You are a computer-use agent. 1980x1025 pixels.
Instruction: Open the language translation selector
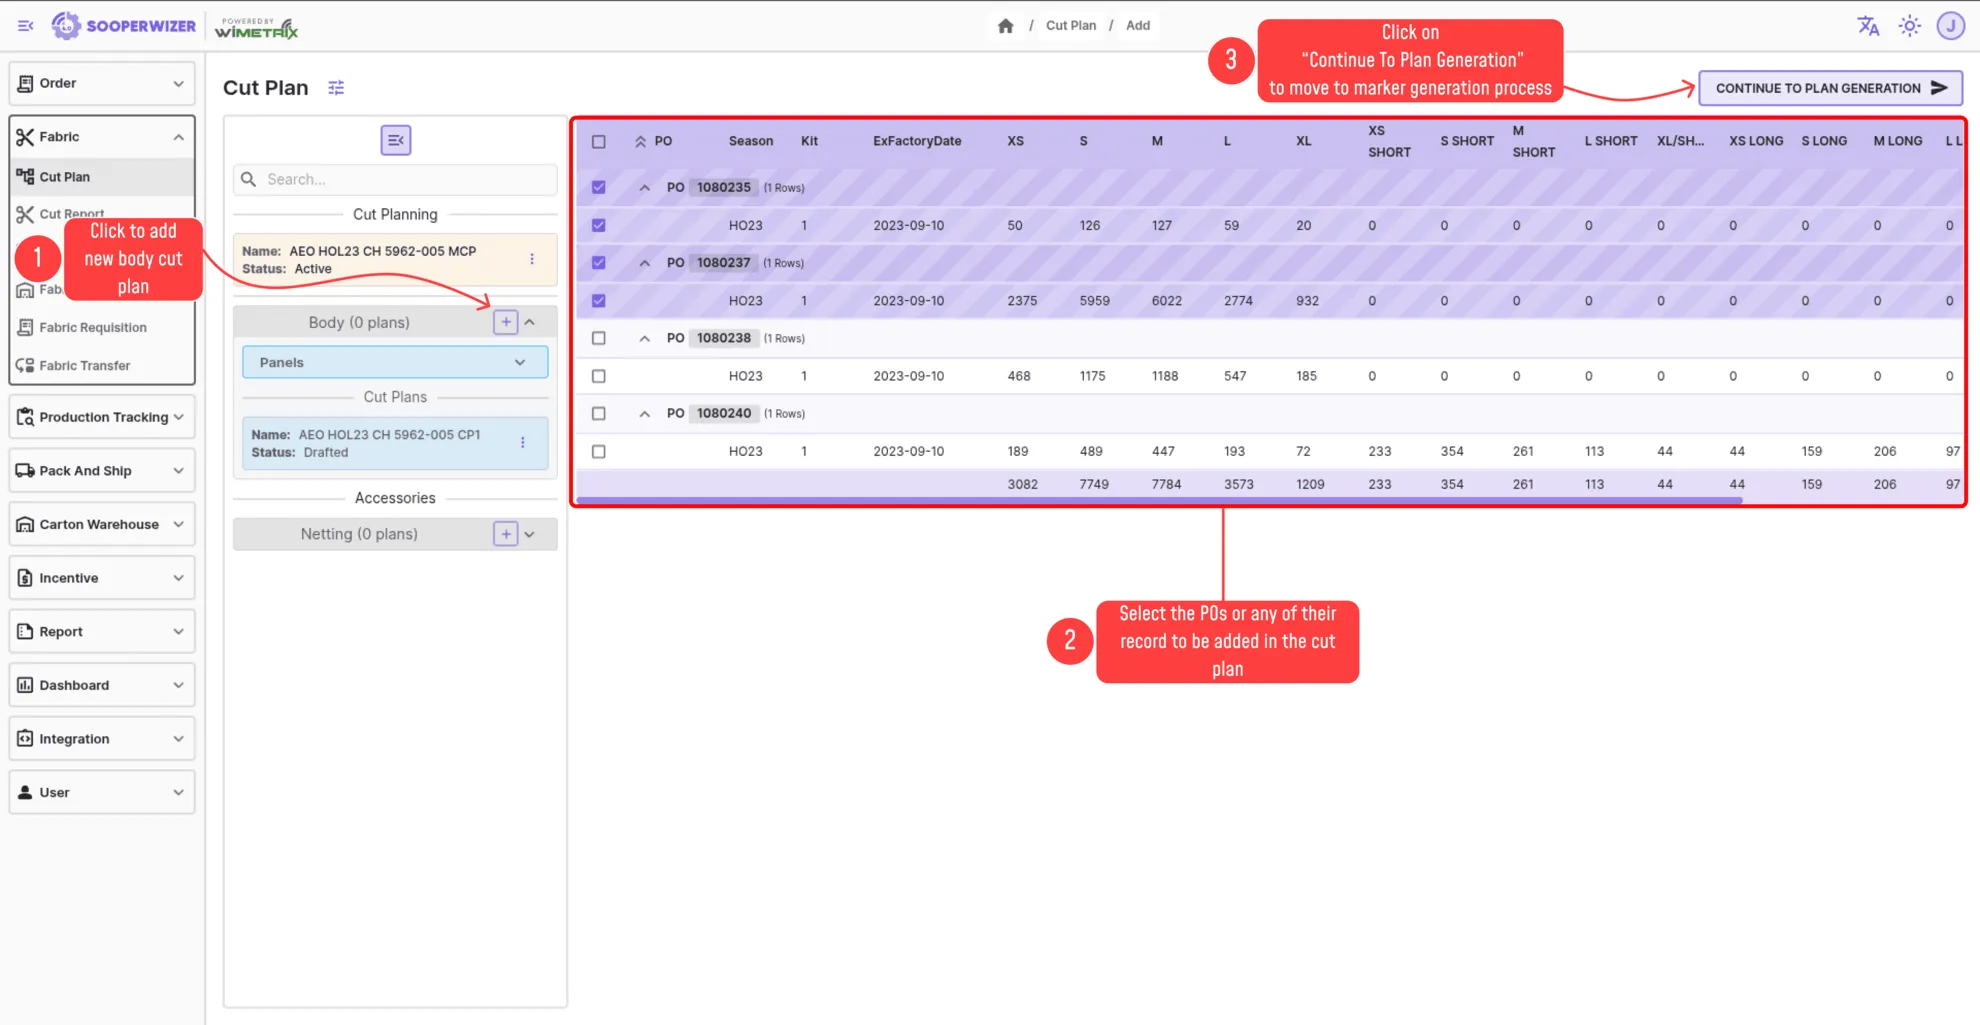pos(1868,25)
